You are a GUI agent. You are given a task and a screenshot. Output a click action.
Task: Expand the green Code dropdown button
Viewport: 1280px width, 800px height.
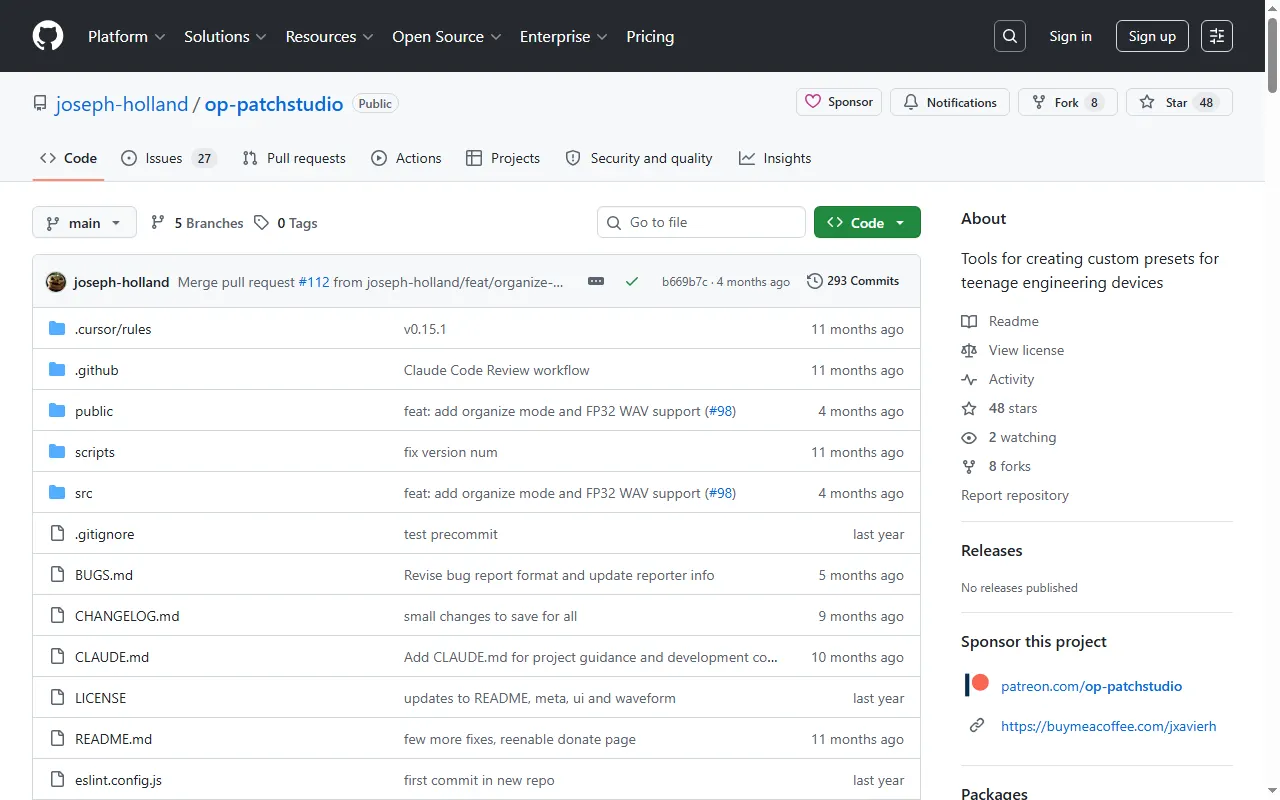867,222
